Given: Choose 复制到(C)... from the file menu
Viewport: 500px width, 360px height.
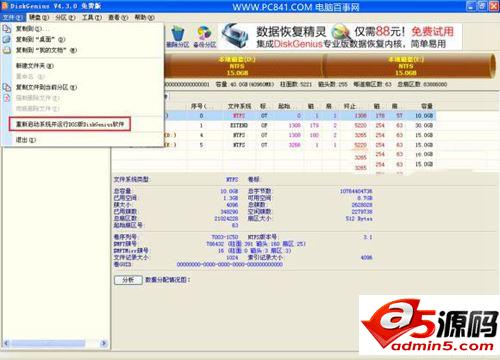Looking at the screenshot, I should coord(83,29).
